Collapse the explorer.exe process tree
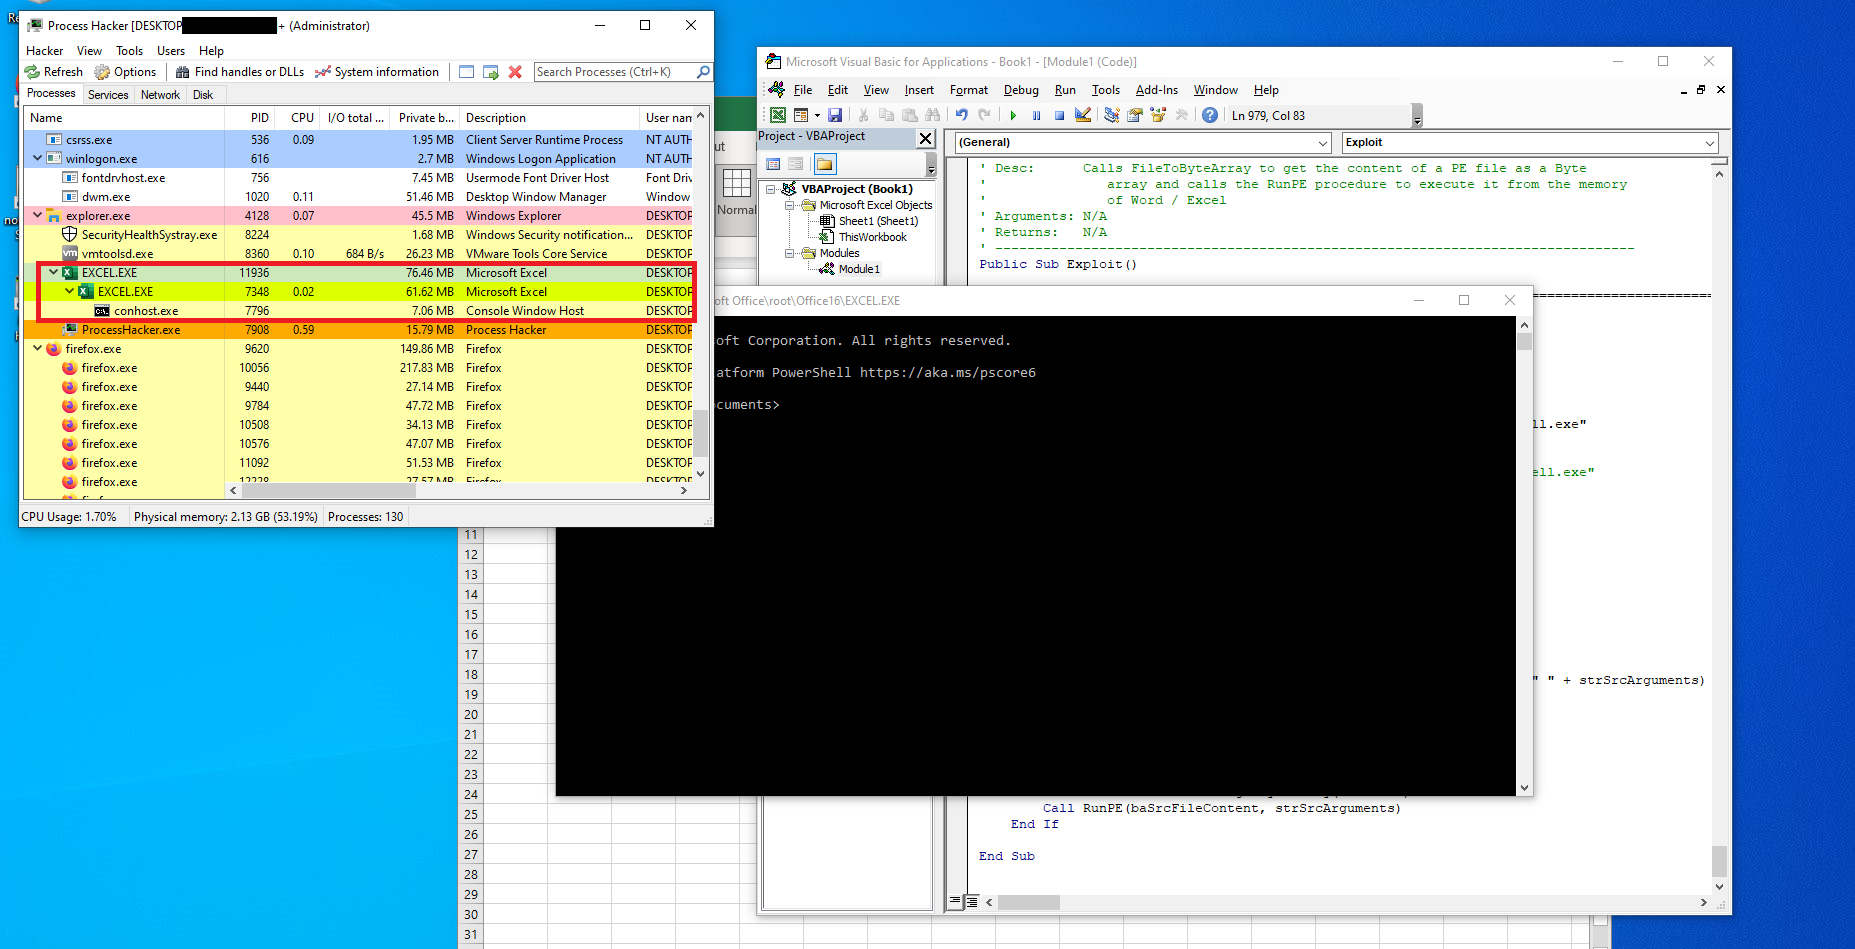Viewport: 1855px width, 949px height. click(38, 215)
